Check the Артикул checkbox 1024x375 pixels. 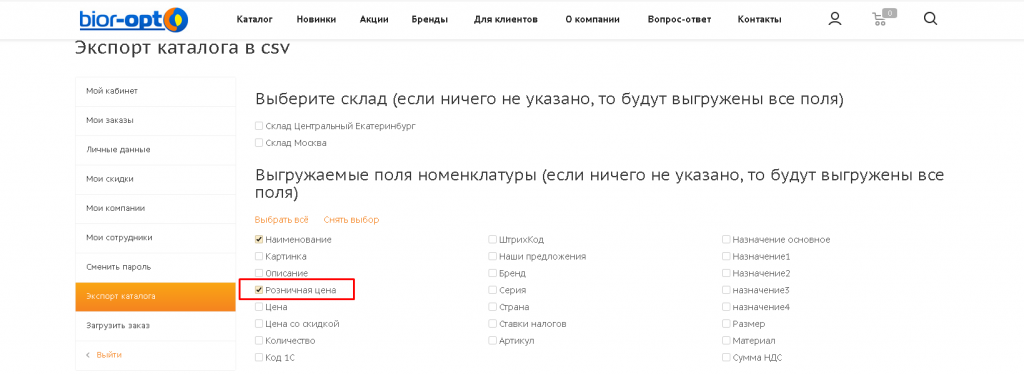[x=492, y=341]
